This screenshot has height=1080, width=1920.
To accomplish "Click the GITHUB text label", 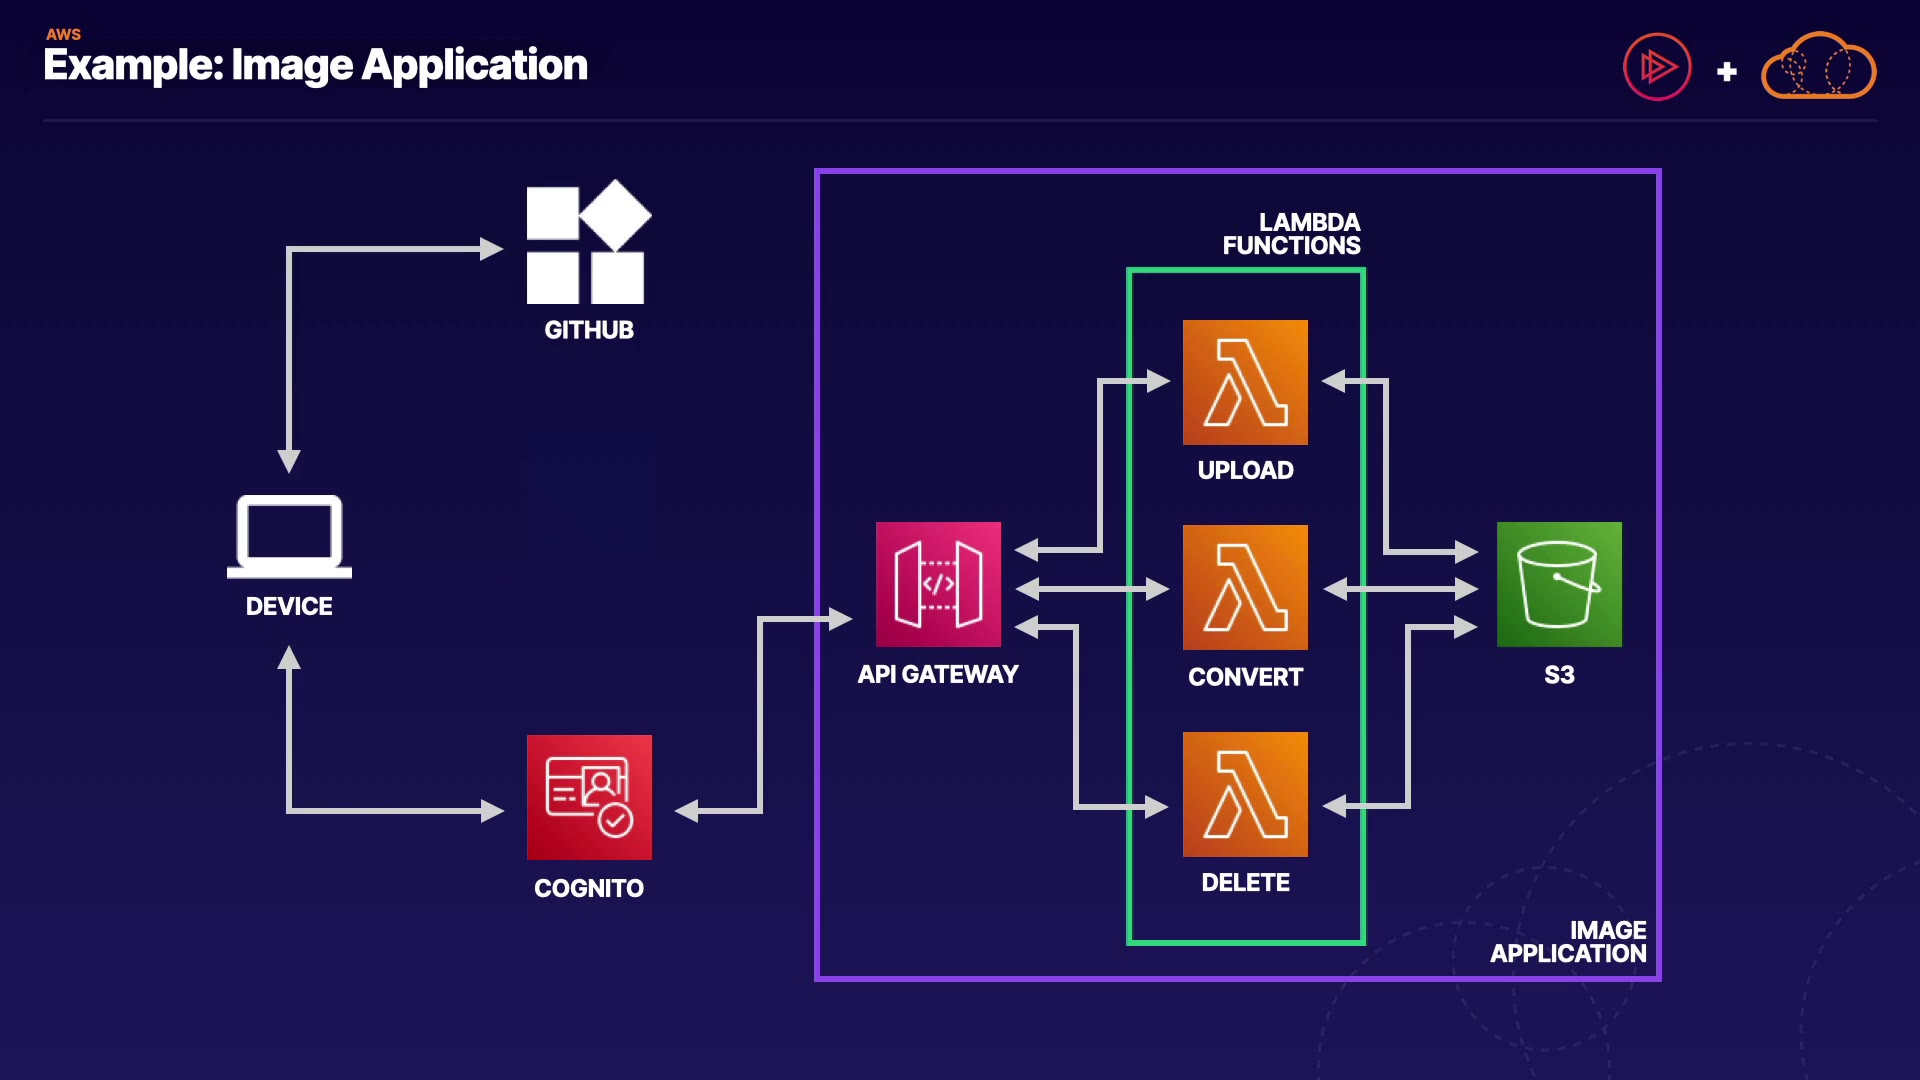I will (589, 330).
